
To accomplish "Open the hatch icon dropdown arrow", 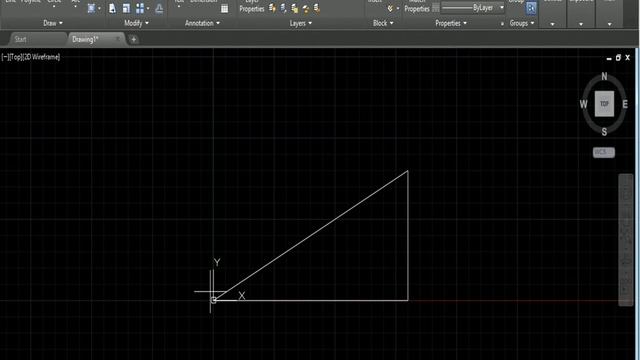I will (99, 8).
